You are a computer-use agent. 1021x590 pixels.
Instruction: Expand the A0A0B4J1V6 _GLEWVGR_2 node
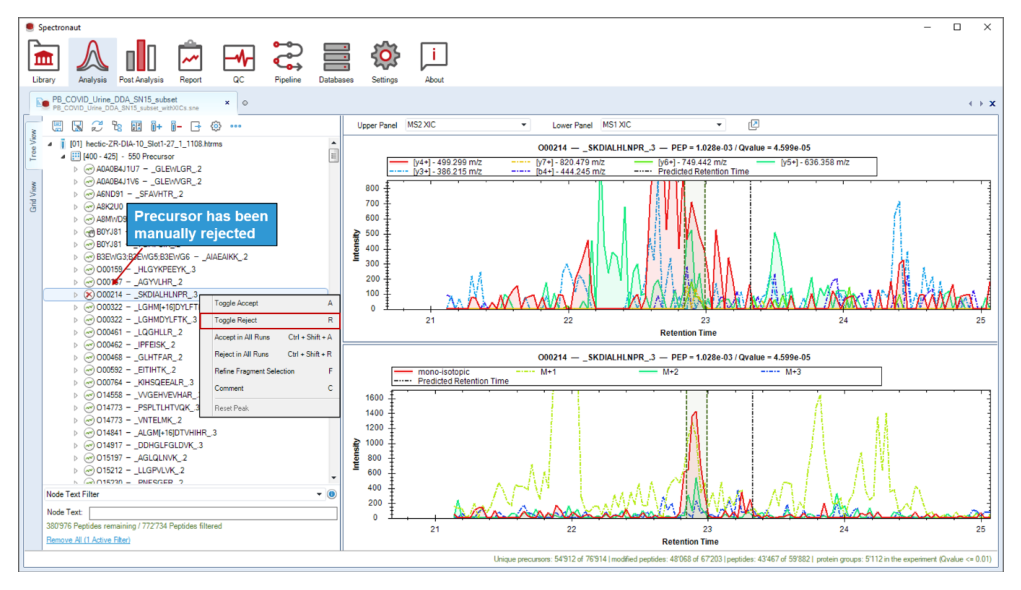(76, 182)
